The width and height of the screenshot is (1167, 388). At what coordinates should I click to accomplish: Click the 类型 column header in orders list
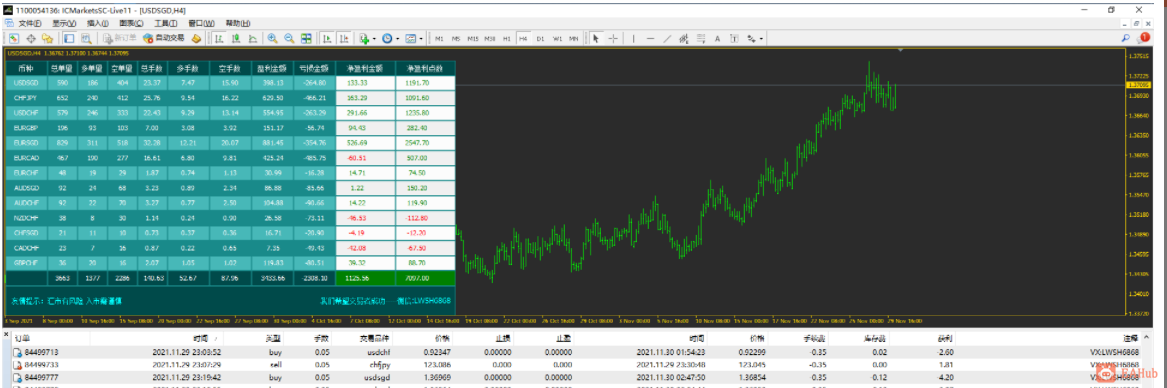(274, 338)
